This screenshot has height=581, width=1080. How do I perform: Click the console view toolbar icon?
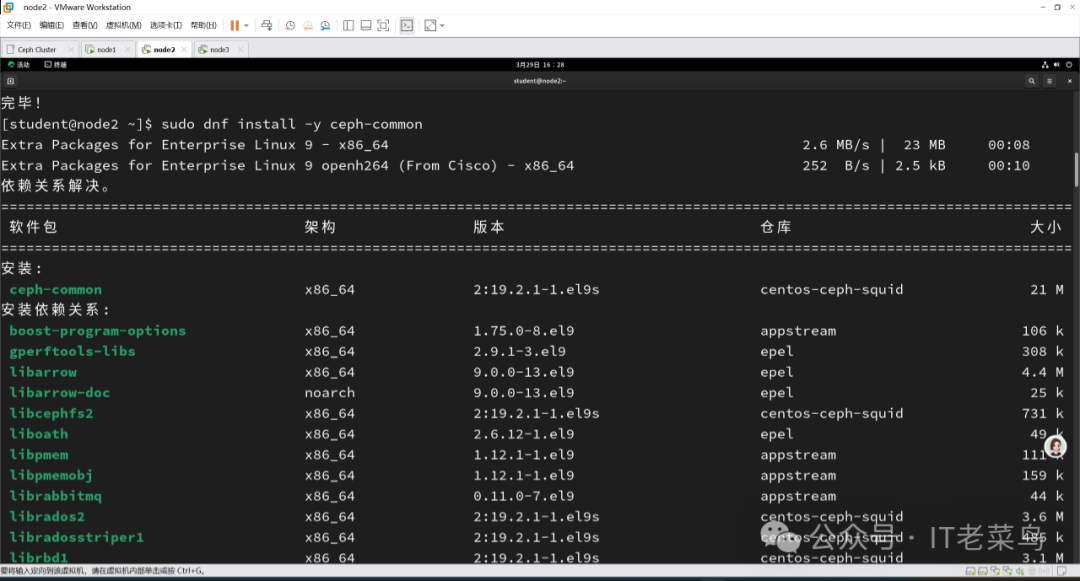407,25
